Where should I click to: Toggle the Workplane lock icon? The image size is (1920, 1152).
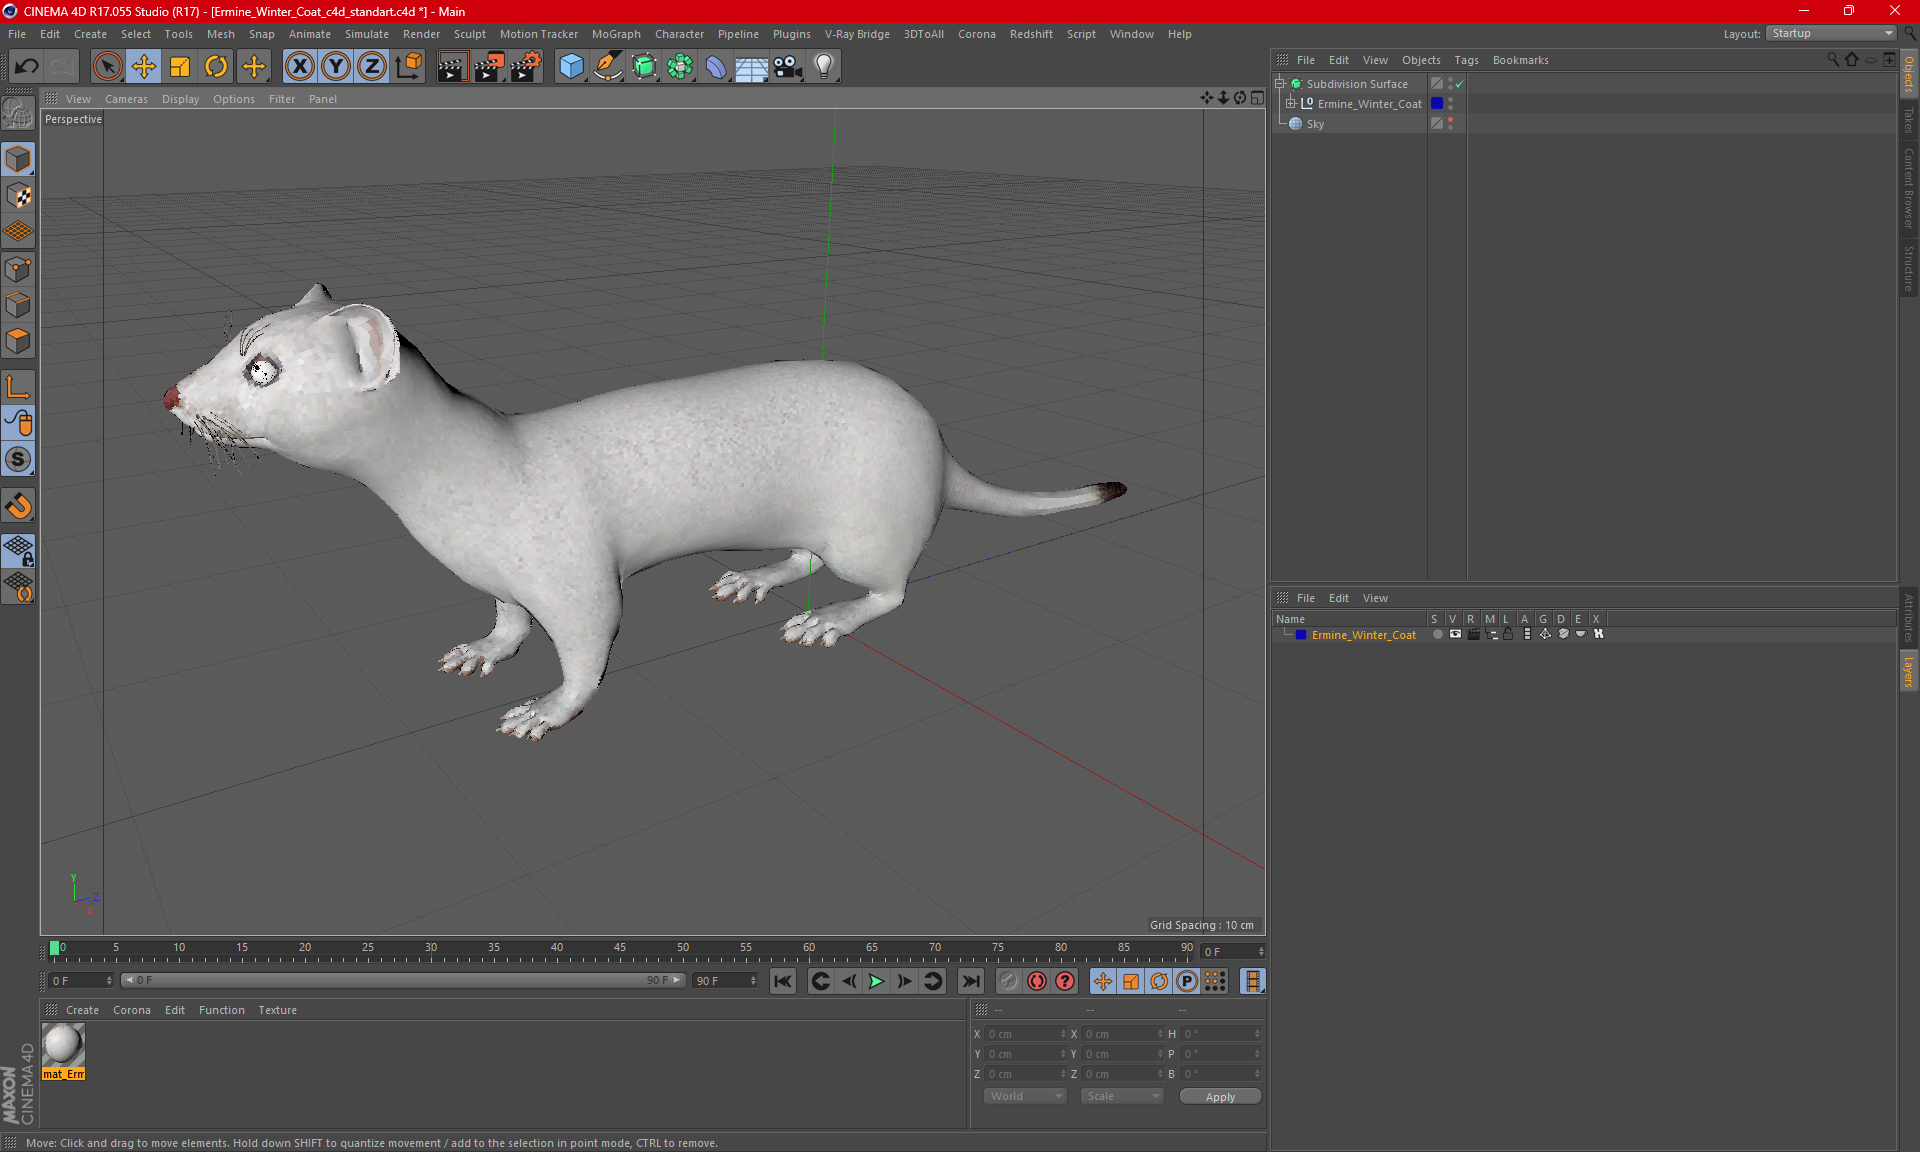point(18,550)
